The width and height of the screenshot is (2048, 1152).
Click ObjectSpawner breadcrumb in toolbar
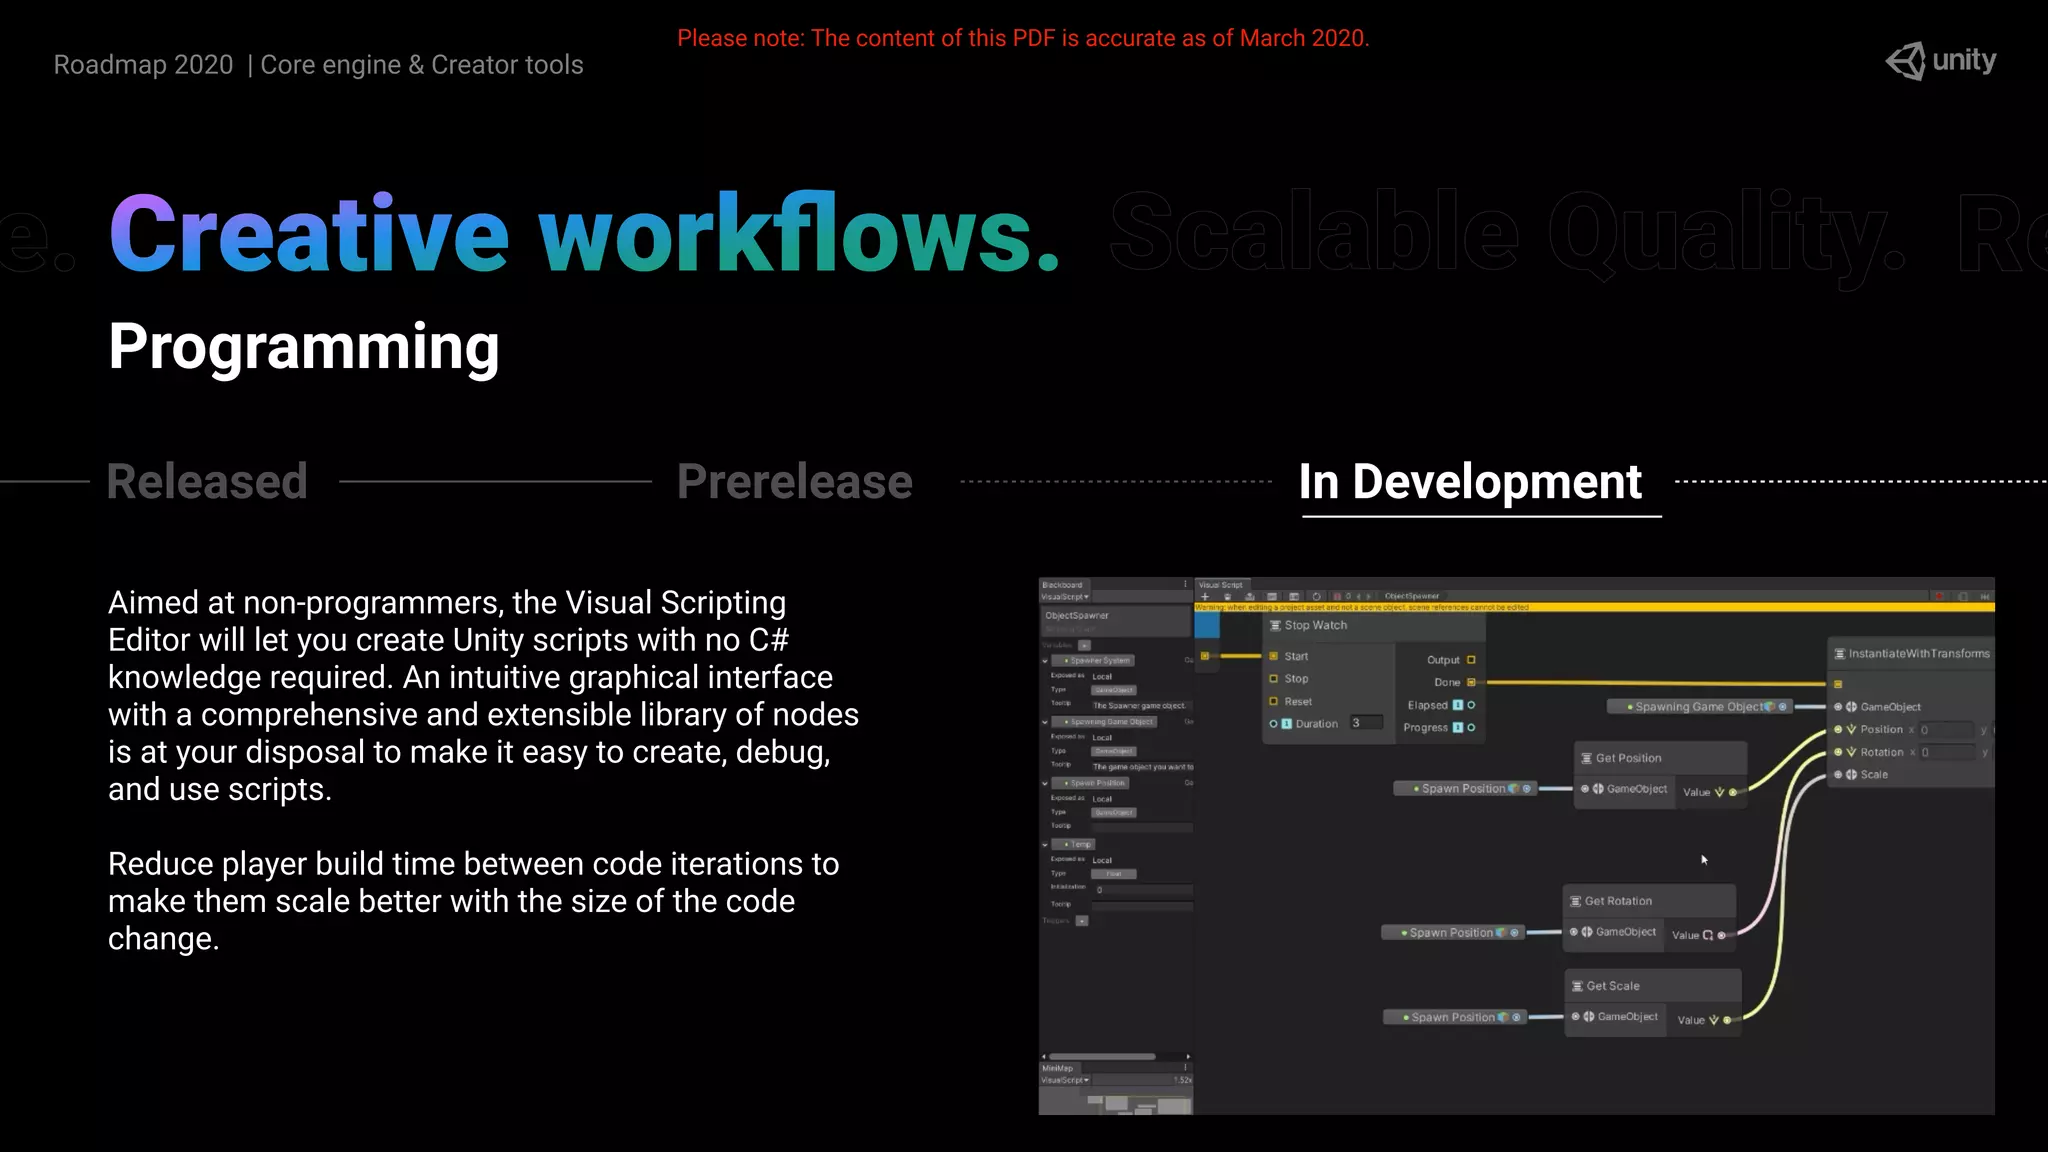pyautogui.click(x=1411, y=596)
